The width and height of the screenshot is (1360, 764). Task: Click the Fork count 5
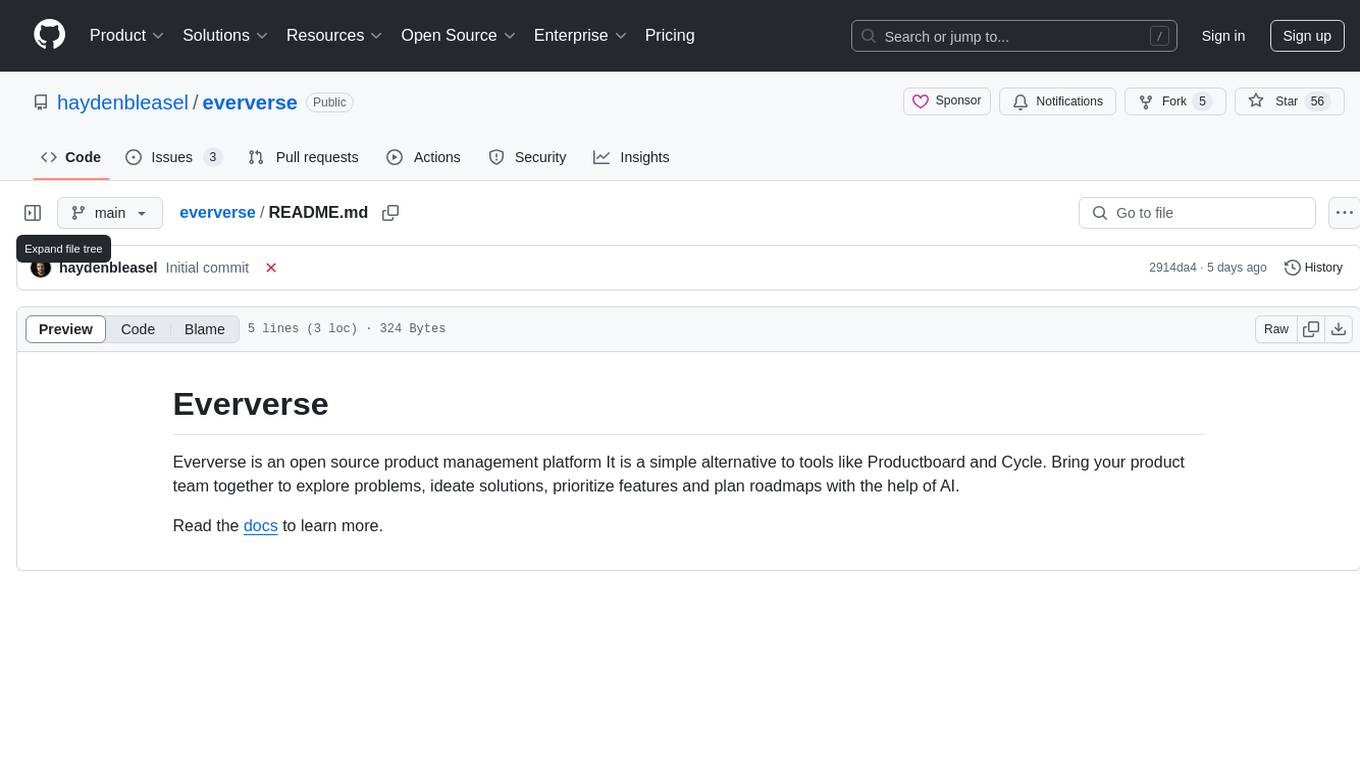point(1203,101)
